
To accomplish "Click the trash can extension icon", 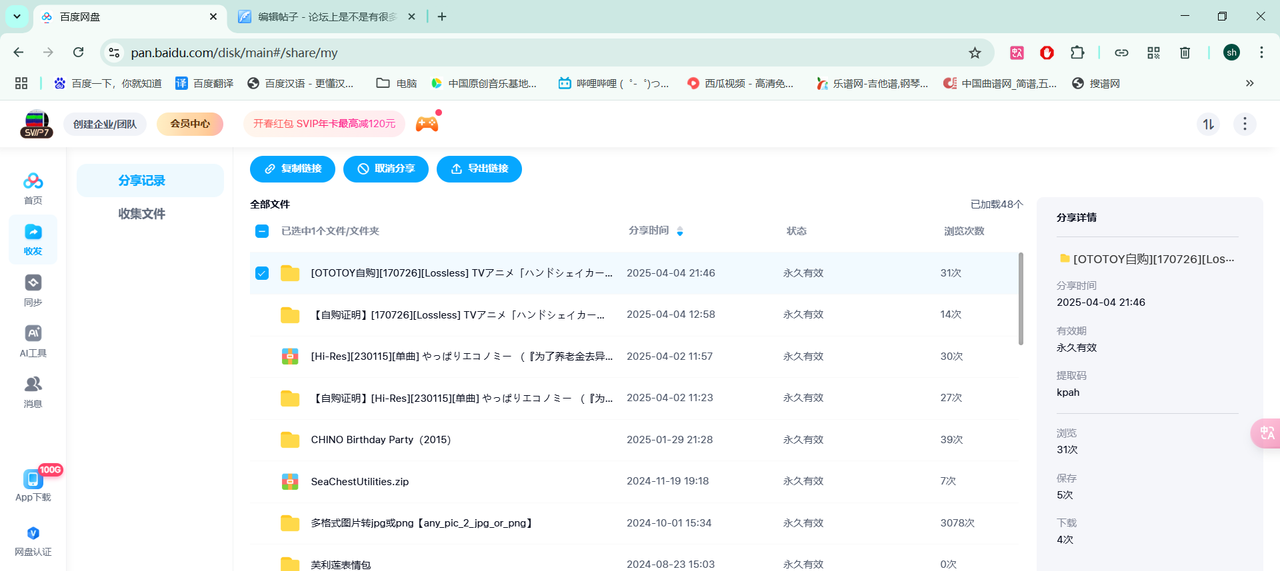I will tap(1185, 52).
